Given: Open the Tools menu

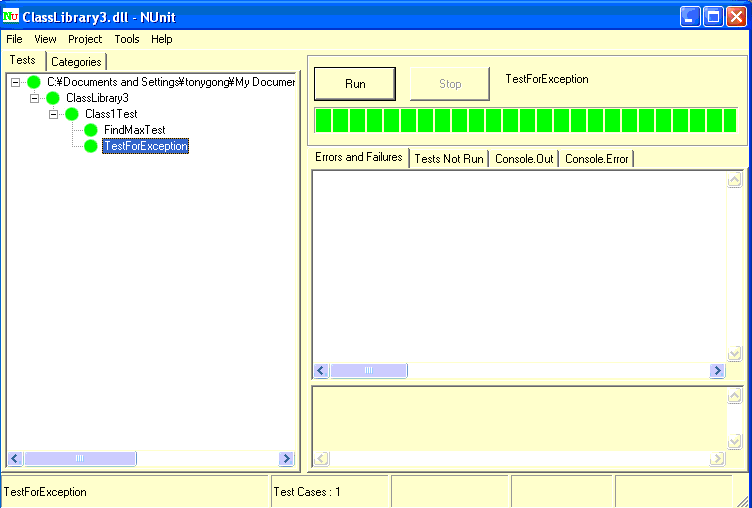Looking at the screenshot, I should (x=127, y=39).
